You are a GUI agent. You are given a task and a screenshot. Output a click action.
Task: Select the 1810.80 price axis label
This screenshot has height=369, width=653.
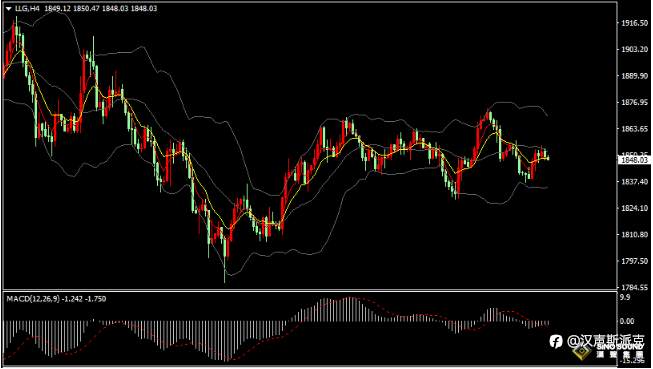(x=634, y=234)
